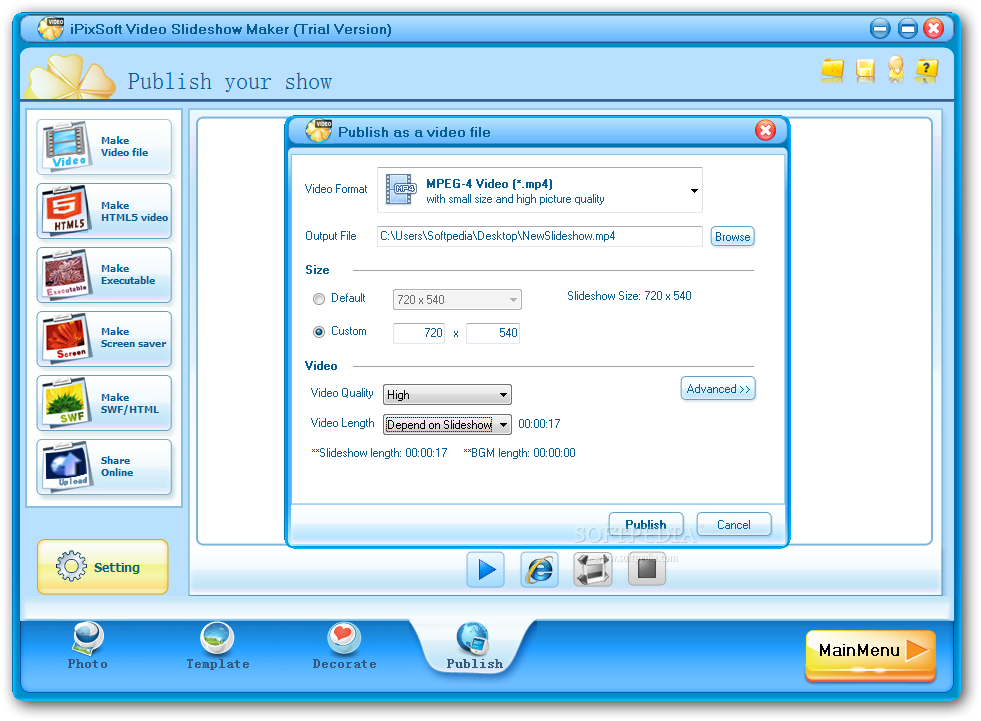Click Publish button in dialog
This screenshot has width=981, height=721.
(646, 524)
